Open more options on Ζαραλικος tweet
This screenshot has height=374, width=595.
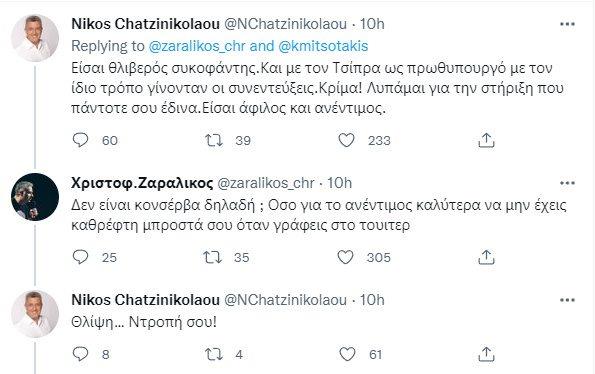(567, 183)
